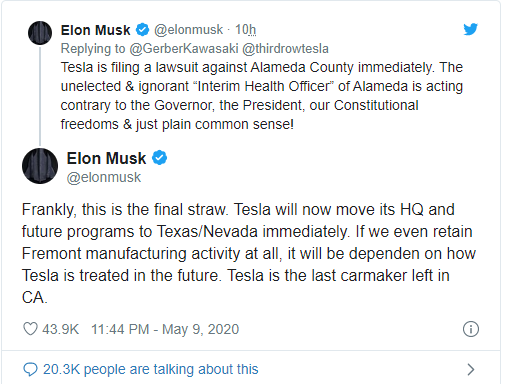Screen dimensions: 506x384
Task: Open @elonmusk handle in replied tweet
Action: click(x=188, y=30)
